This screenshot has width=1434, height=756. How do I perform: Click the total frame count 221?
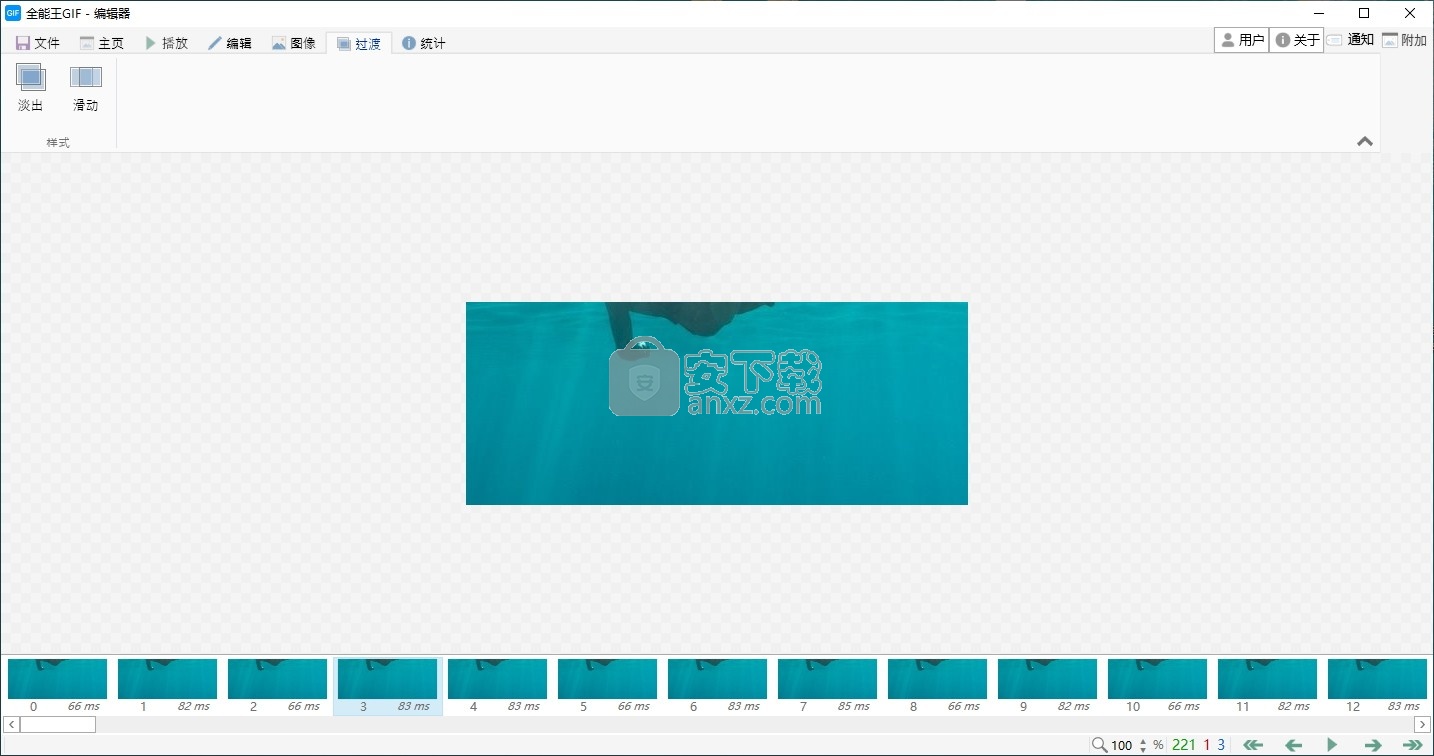(1184, 745)
